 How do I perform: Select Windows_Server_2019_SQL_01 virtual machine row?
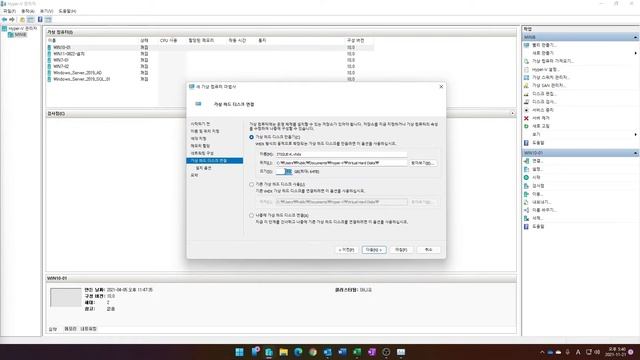coord(210,79)
